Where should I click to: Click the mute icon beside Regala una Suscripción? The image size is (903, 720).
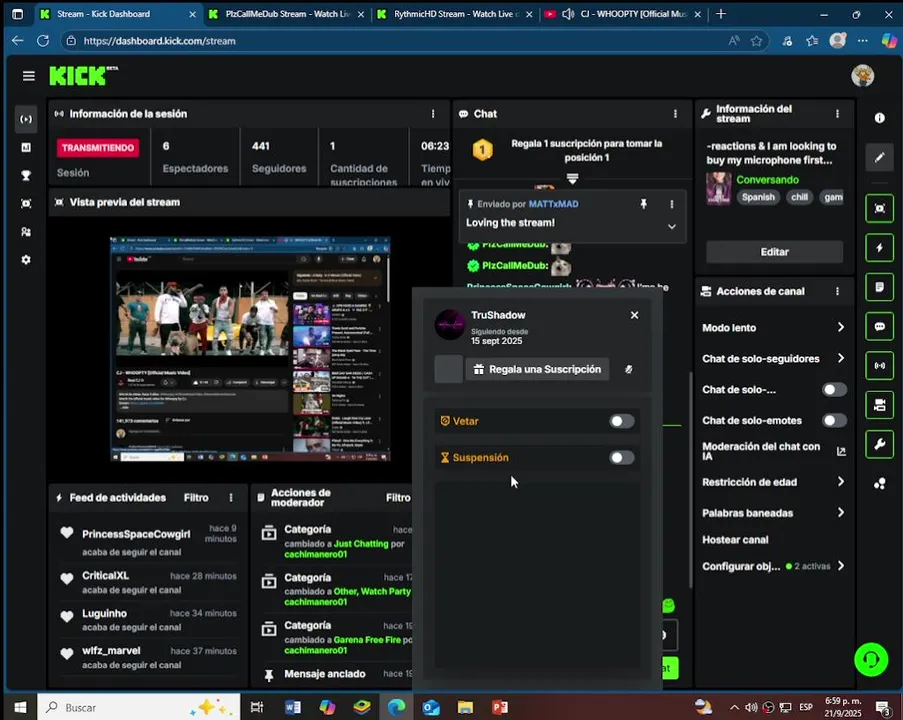pyautogui.click(x=628, y=369)
